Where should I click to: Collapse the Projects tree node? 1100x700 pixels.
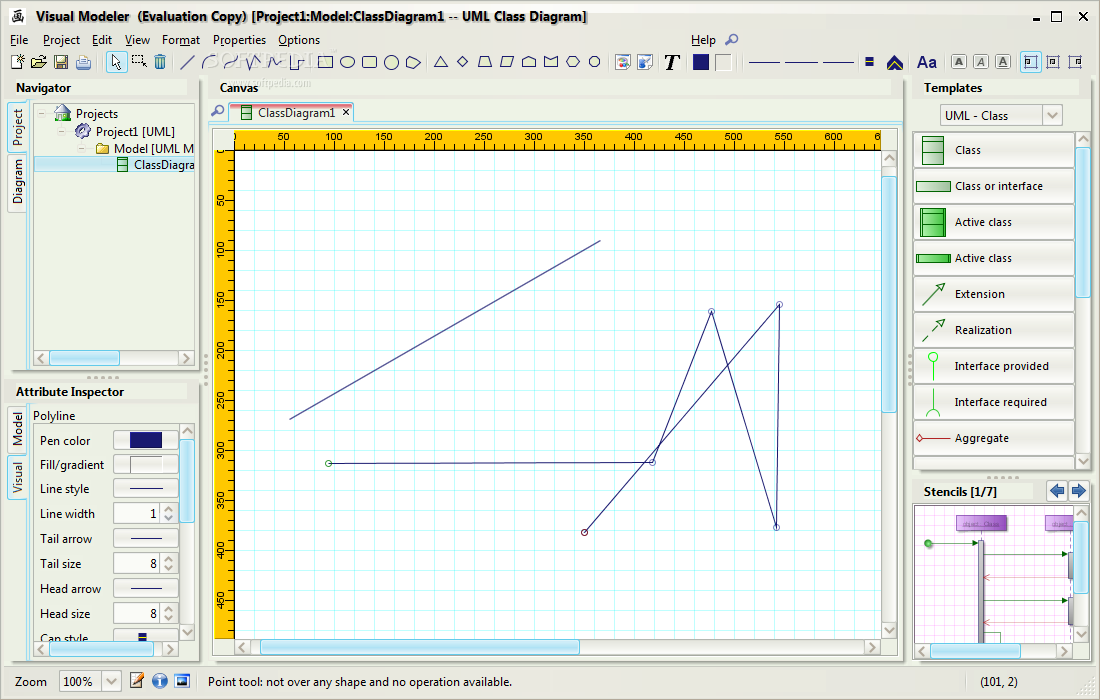coord(42,113)
